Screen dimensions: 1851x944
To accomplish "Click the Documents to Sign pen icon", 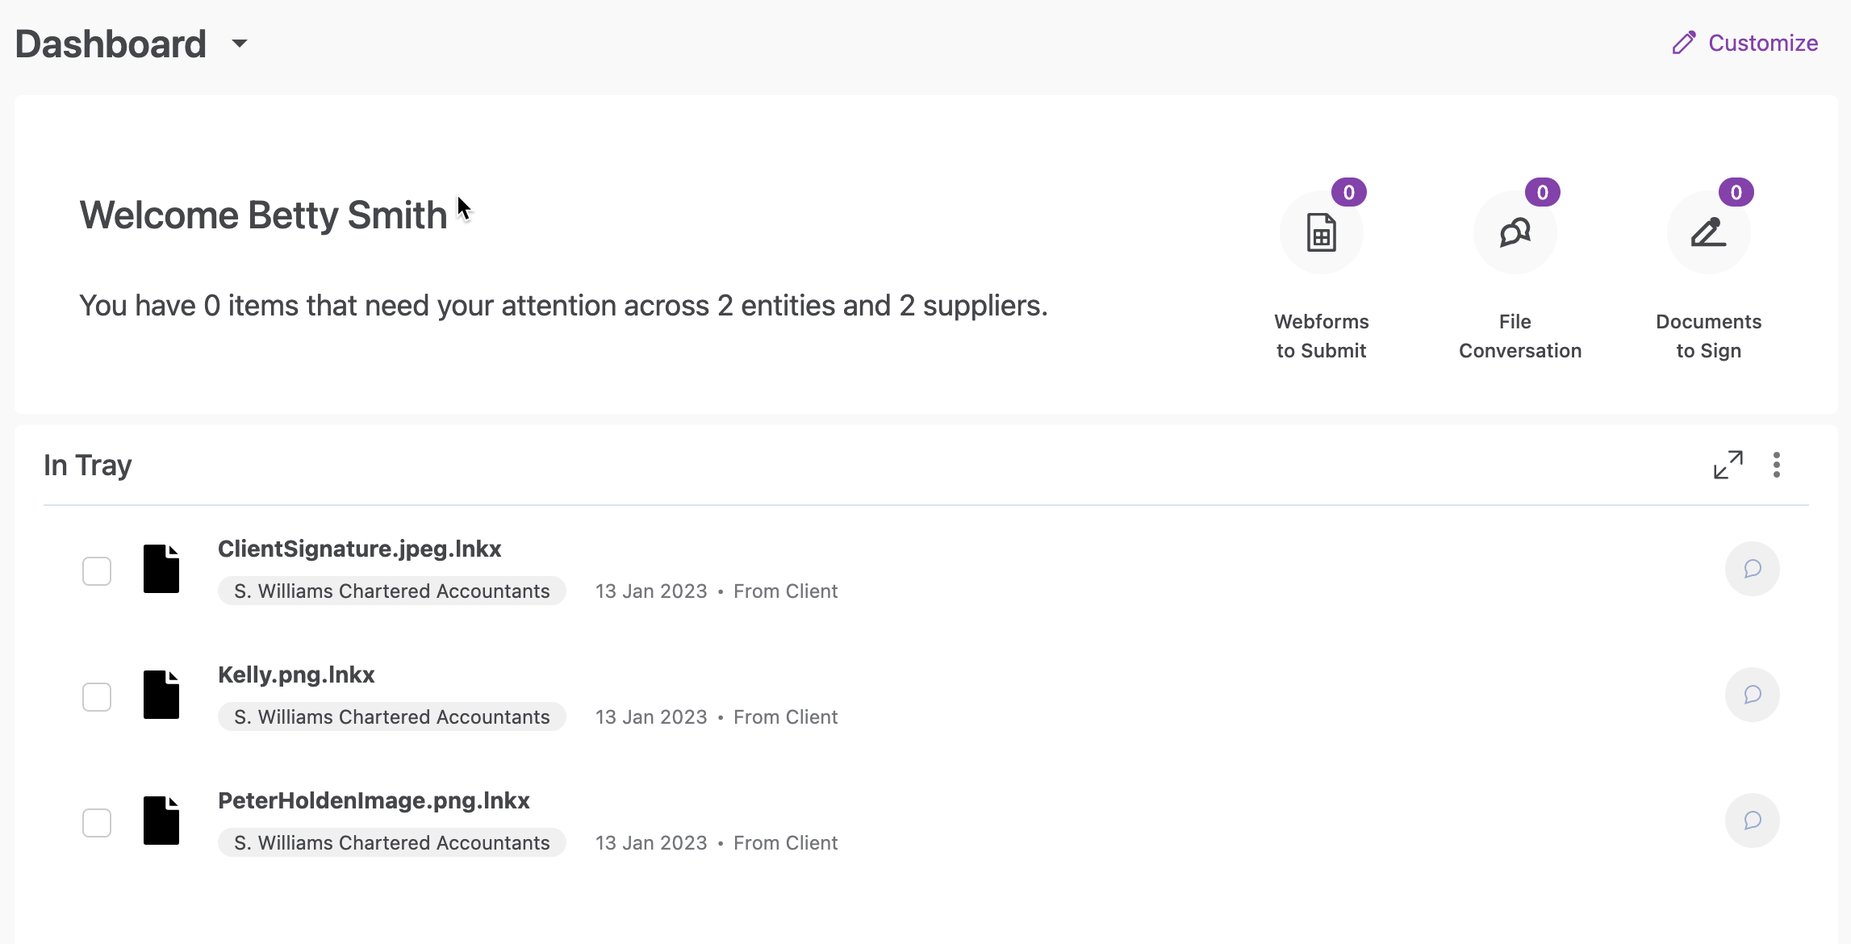I will point(1708,233).
